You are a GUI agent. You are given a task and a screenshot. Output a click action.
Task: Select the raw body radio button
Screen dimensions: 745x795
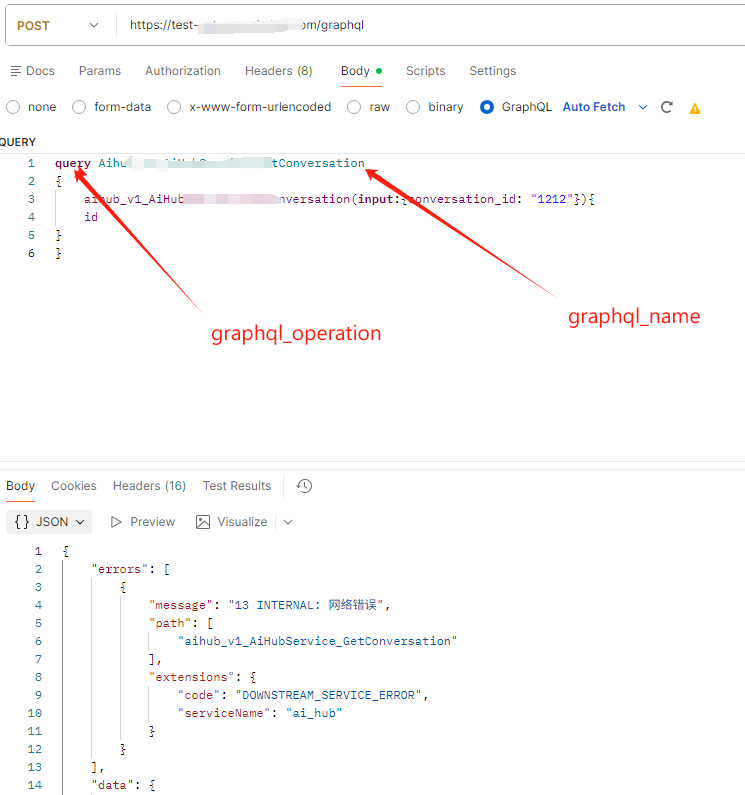click(354, 107)
